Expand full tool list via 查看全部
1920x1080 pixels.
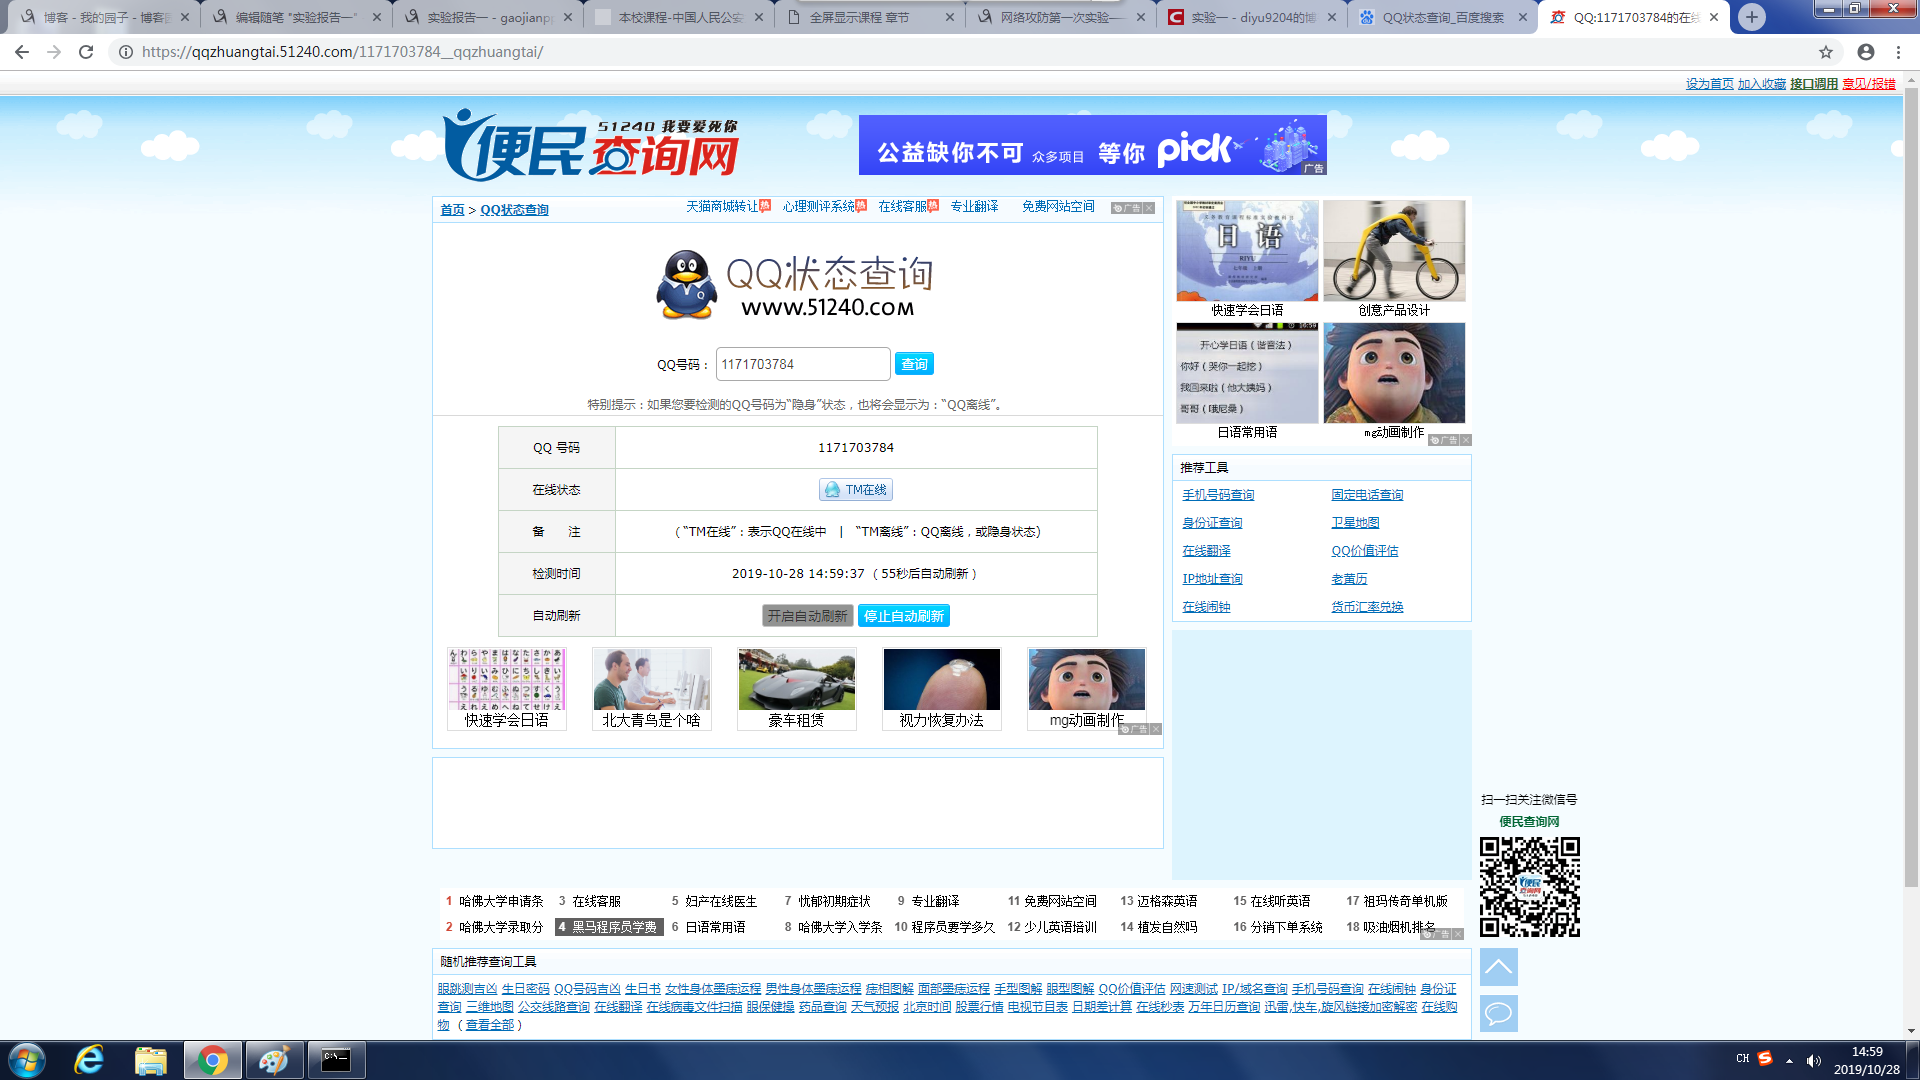pyautogui.click(x=490, y=1025)
